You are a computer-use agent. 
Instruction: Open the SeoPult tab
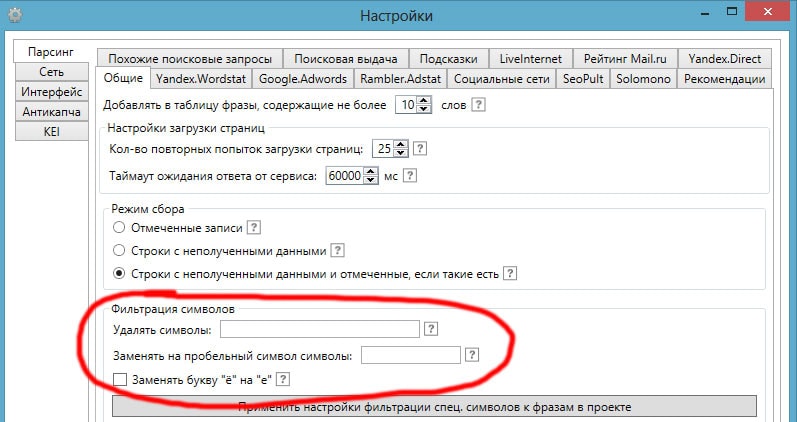[x=583, y=79]
